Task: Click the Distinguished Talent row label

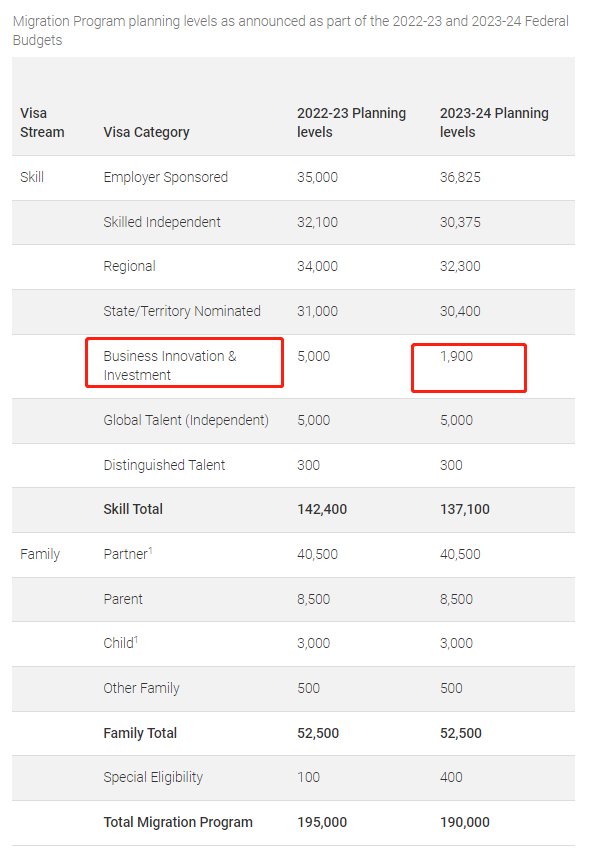Action: pos(164,465)
